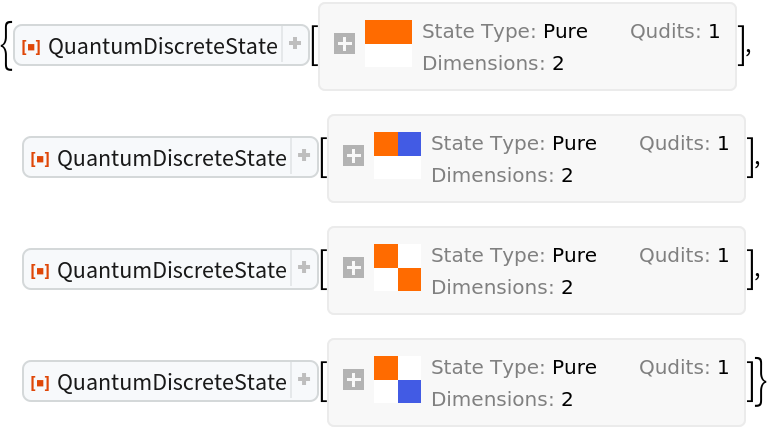Click plus beside fourth QuantumDiscreteState label
The height and width of the screenshot is (428, 768).
coord(304,380)
